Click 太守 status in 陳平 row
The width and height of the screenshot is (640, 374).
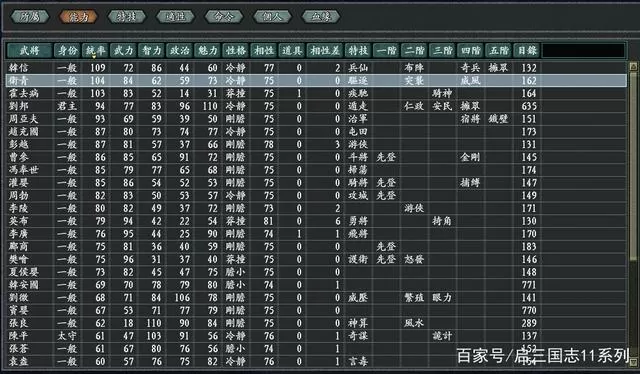(67, 336)
